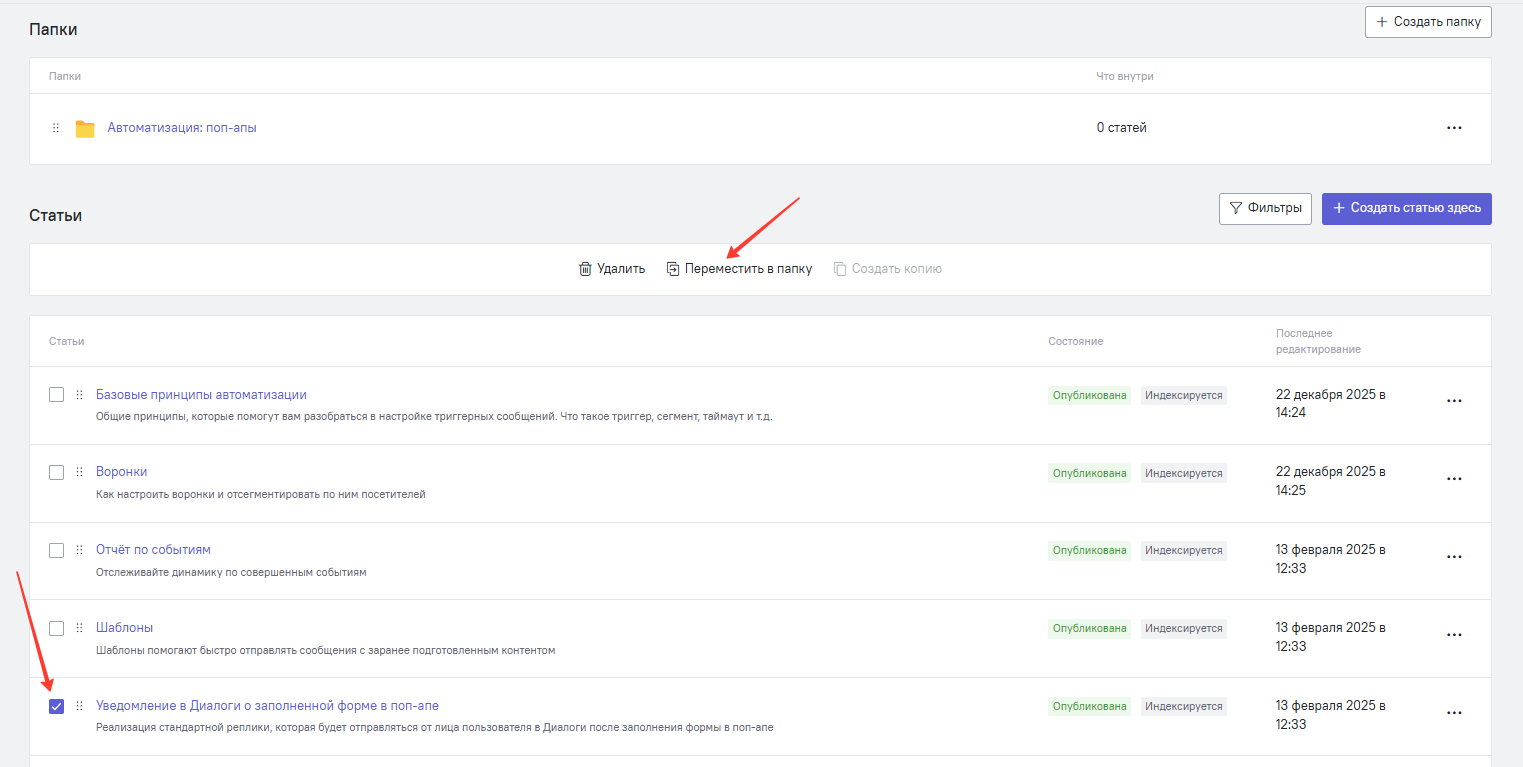Click the trash icon for Удалить
Viewport: 1523px width, 767px height.
pyautogui.click(x=585, y=269)
